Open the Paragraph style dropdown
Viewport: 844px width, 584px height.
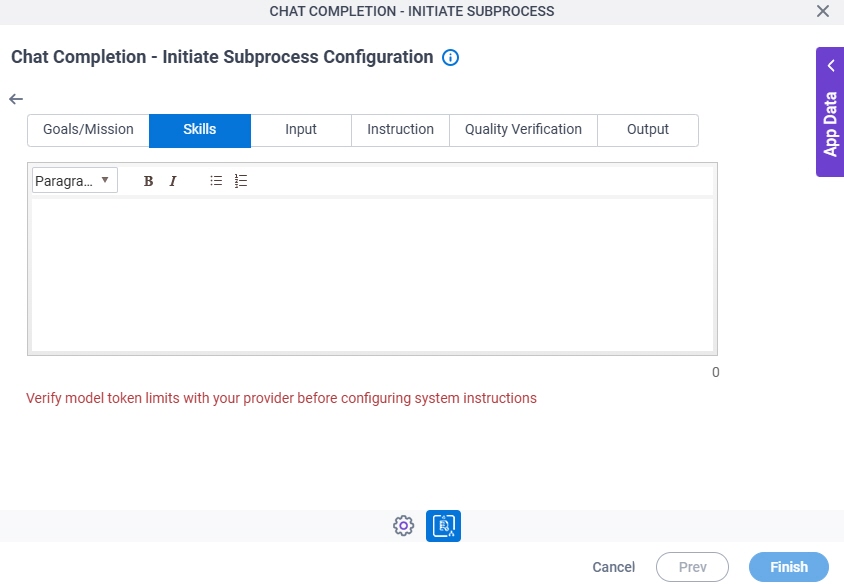click(74, 181)
